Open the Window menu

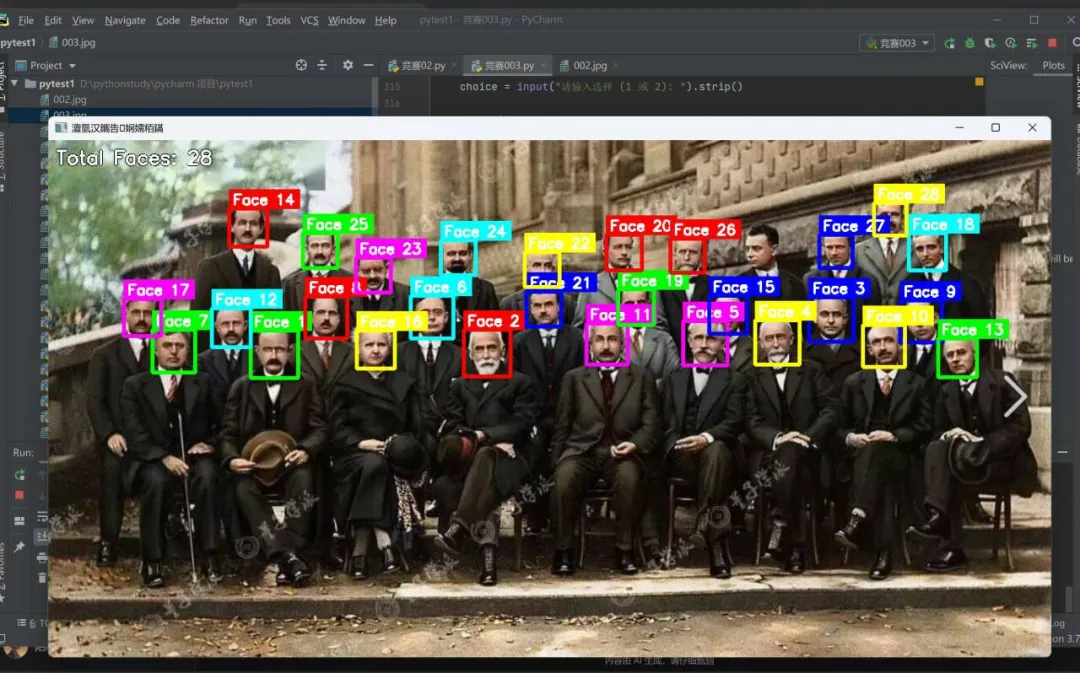(x=346, y=20)
